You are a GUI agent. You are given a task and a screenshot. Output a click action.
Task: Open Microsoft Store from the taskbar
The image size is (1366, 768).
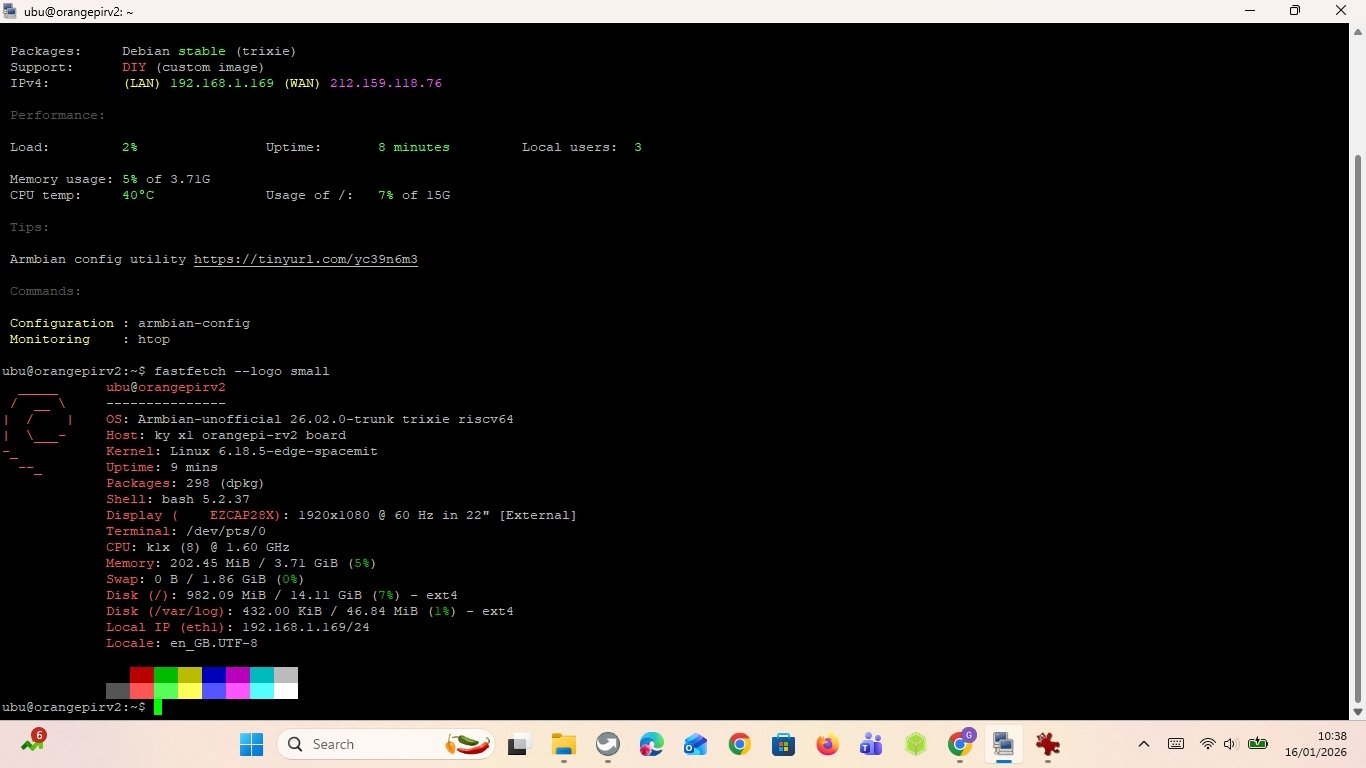(783, 744)
